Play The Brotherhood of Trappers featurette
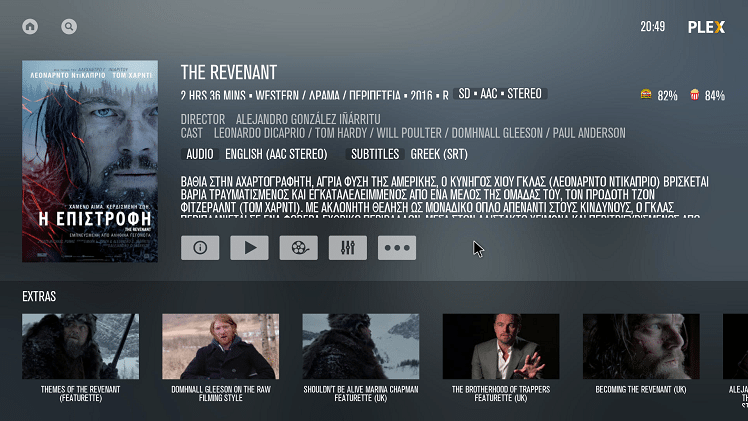Viewport: 748px width, 421px height. 501,347
